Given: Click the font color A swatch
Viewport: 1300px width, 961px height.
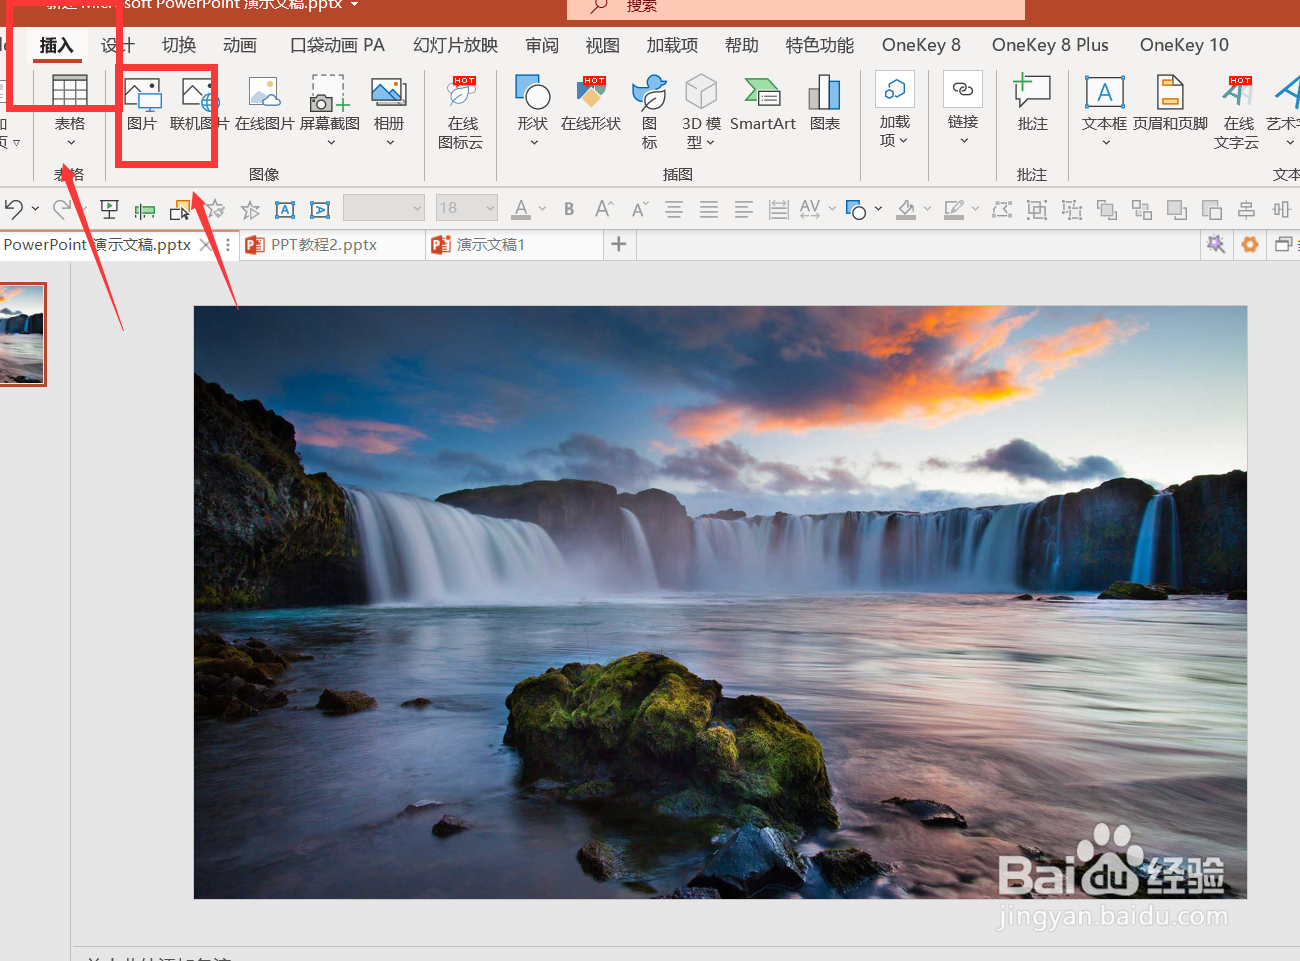Looking at the screenshot, I should (521, 209).
